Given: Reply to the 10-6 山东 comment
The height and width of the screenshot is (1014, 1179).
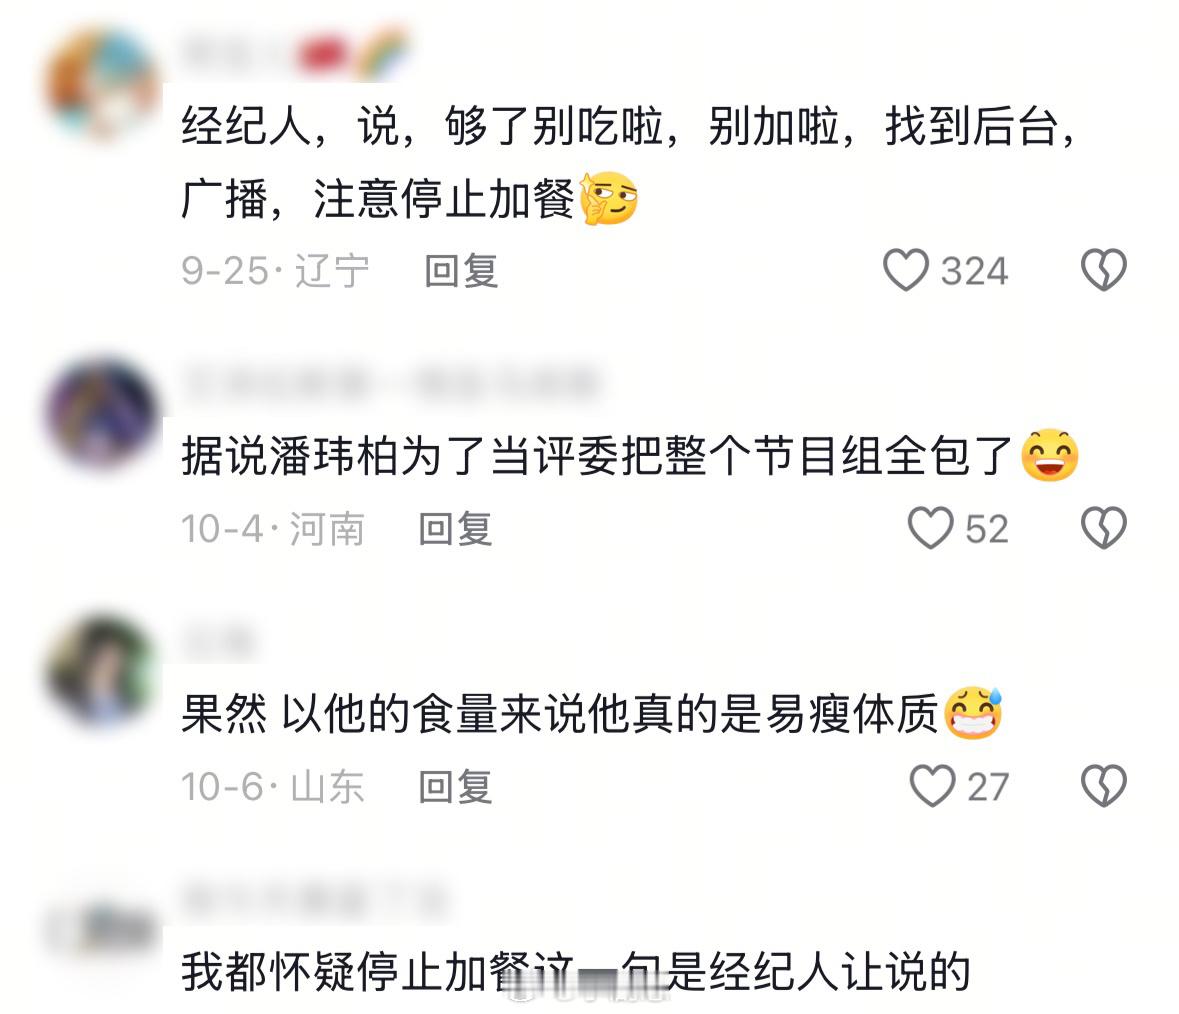Looking at the screenshot, I should [455, 787].
